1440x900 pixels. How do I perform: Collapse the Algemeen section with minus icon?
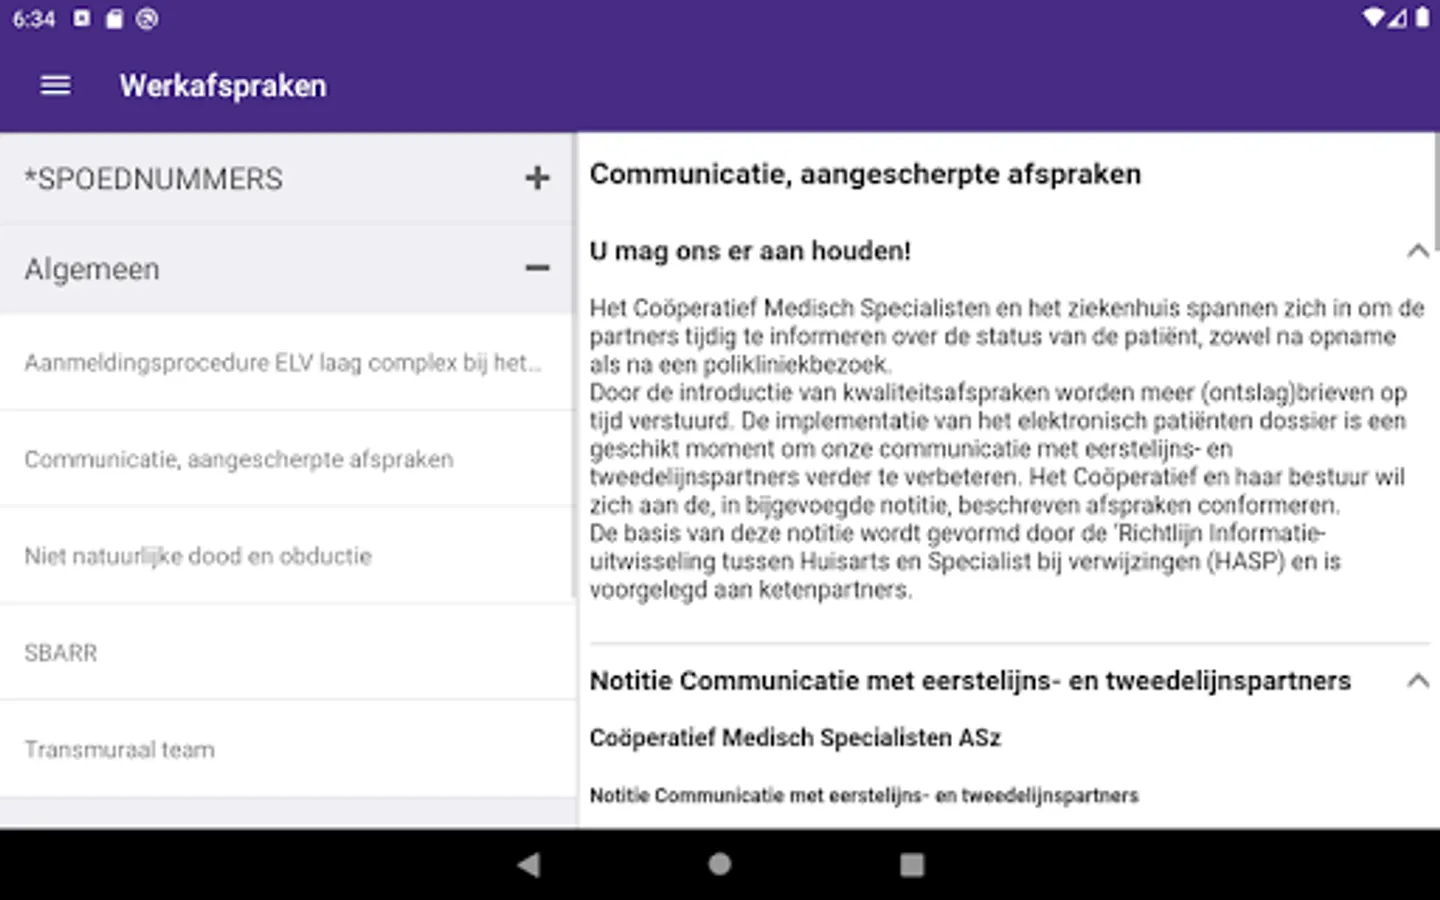point(537,268)
